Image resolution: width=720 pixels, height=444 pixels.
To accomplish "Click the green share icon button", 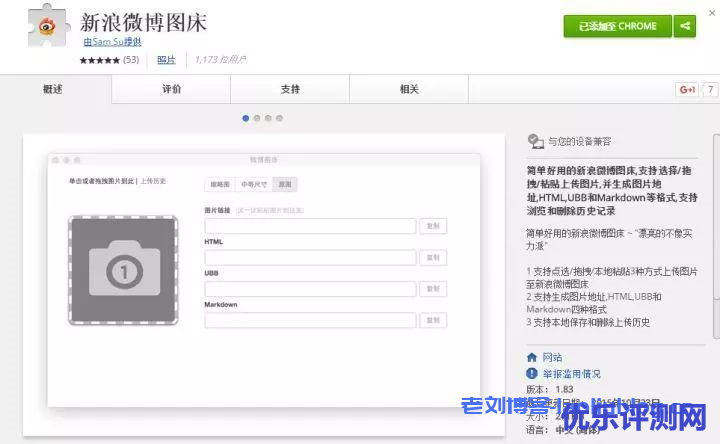I will (685, 27).
